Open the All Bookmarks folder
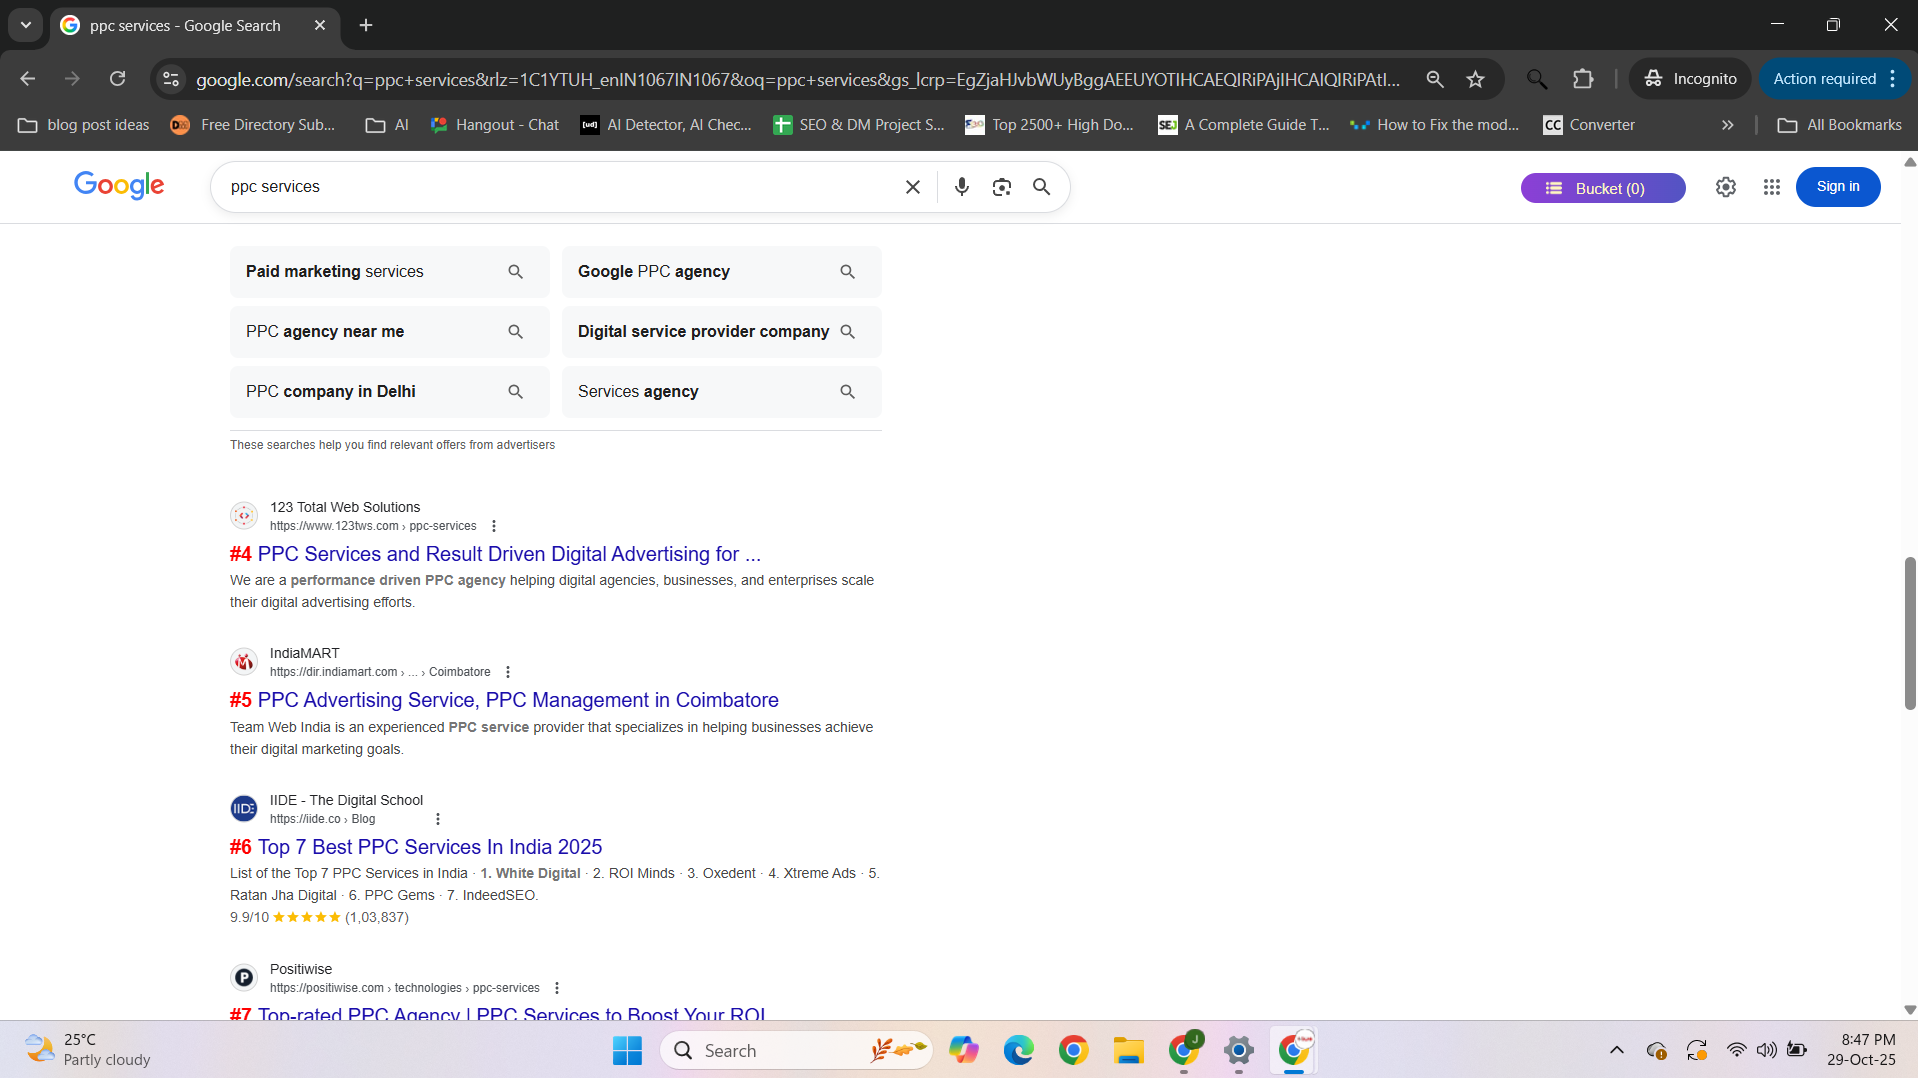 [x=1840, y=125]
